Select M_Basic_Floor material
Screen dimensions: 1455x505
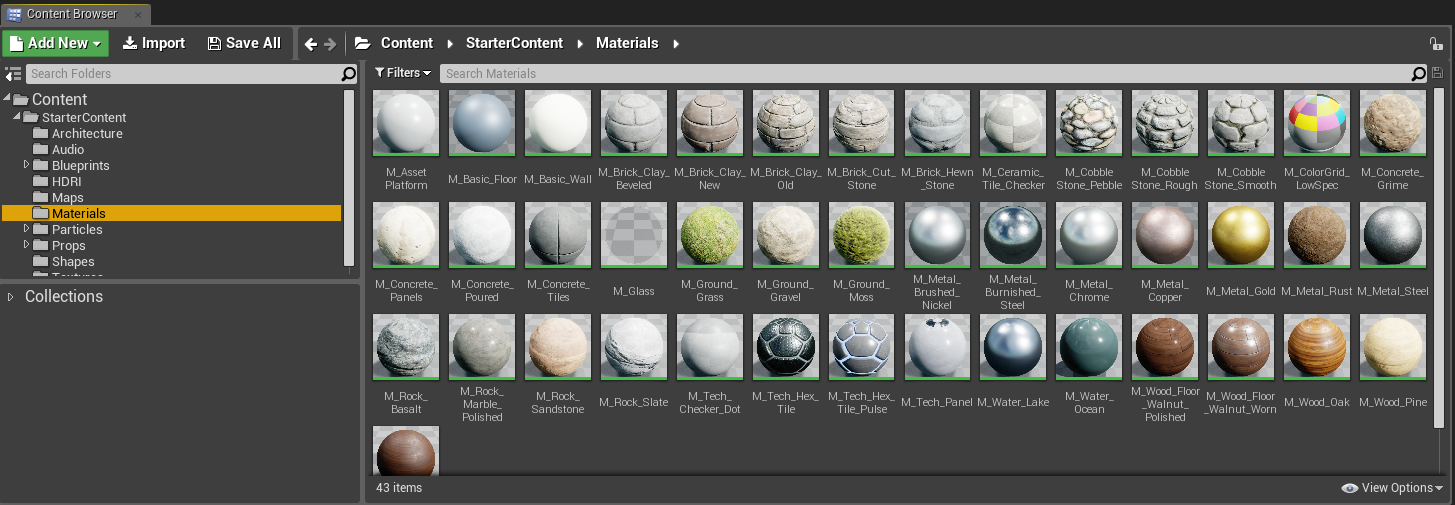[x=482, y=141]
